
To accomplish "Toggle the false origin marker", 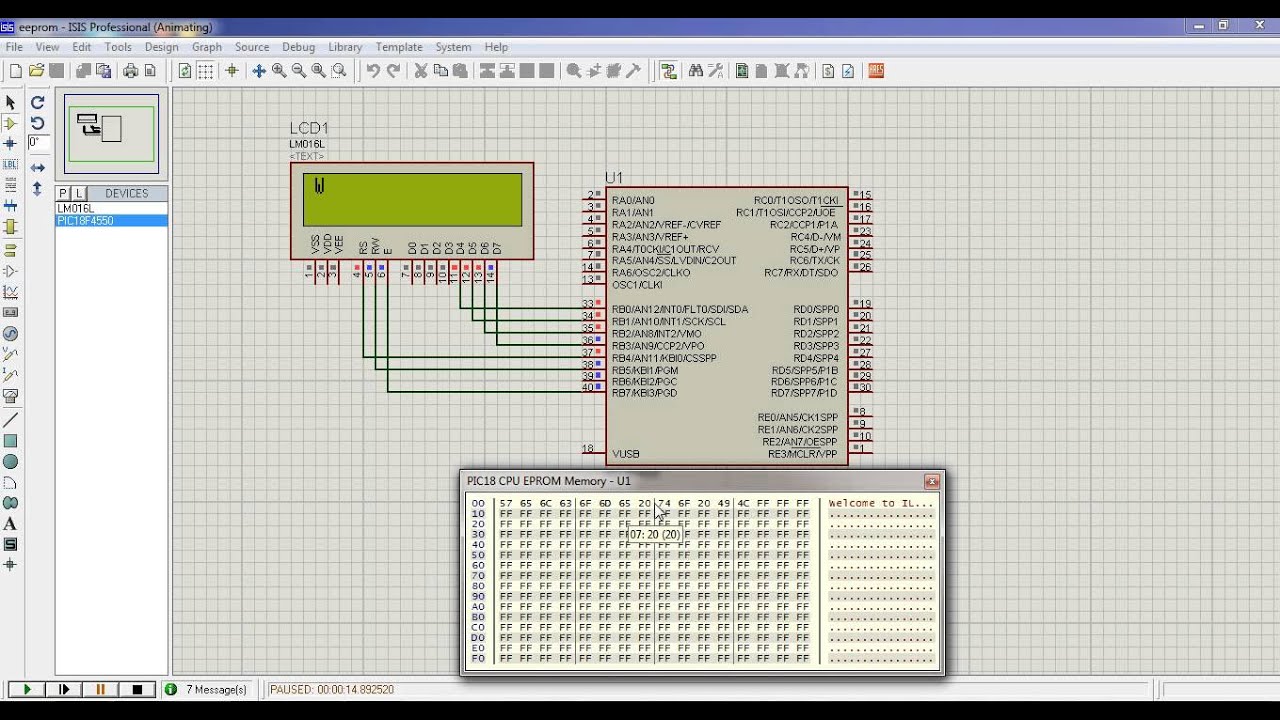I will [x=232, y=71].
